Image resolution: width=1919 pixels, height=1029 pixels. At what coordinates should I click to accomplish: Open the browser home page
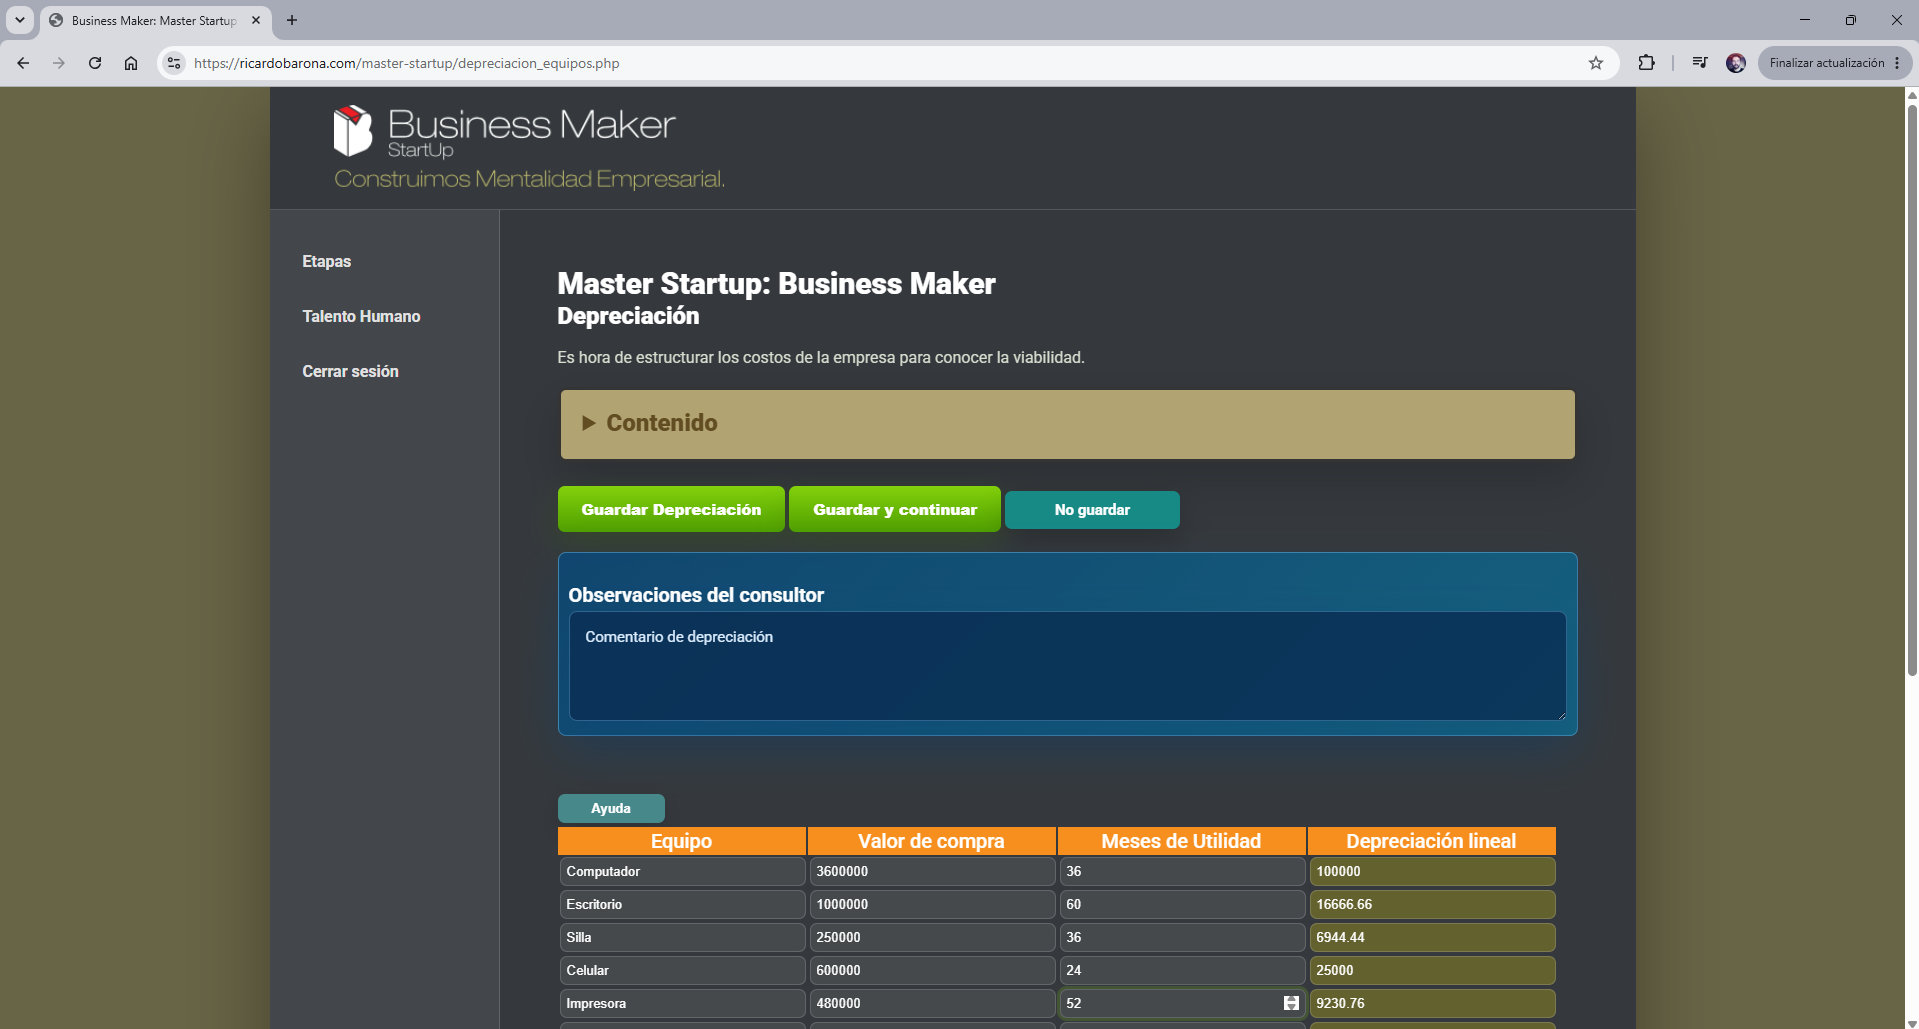click(x=131, y=63)
